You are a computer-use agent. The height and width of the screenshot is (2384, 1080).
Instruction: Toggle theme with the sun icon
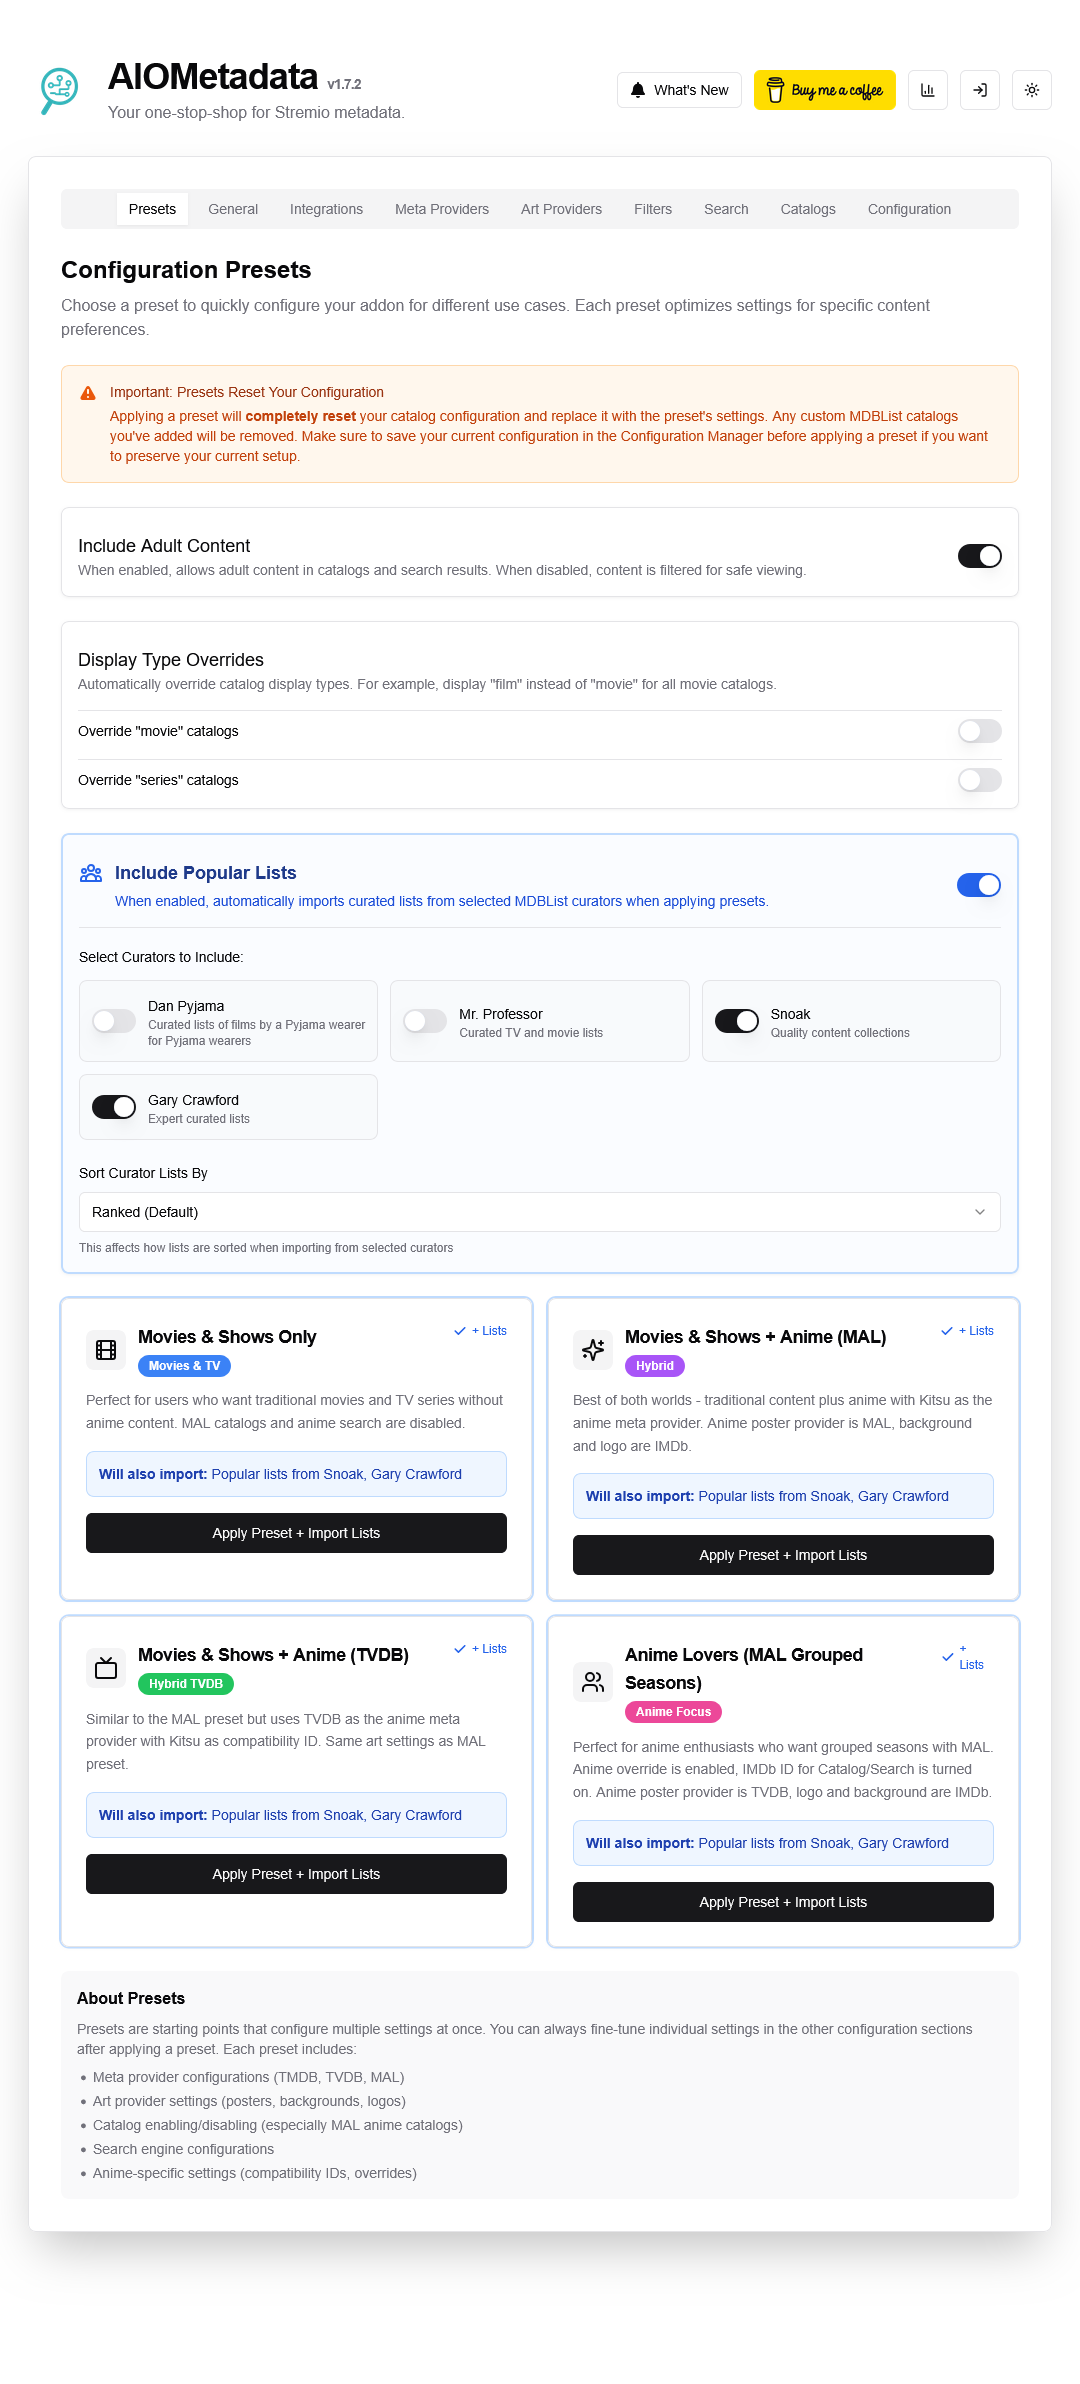pyautogui.click(x=1031, y=90)
